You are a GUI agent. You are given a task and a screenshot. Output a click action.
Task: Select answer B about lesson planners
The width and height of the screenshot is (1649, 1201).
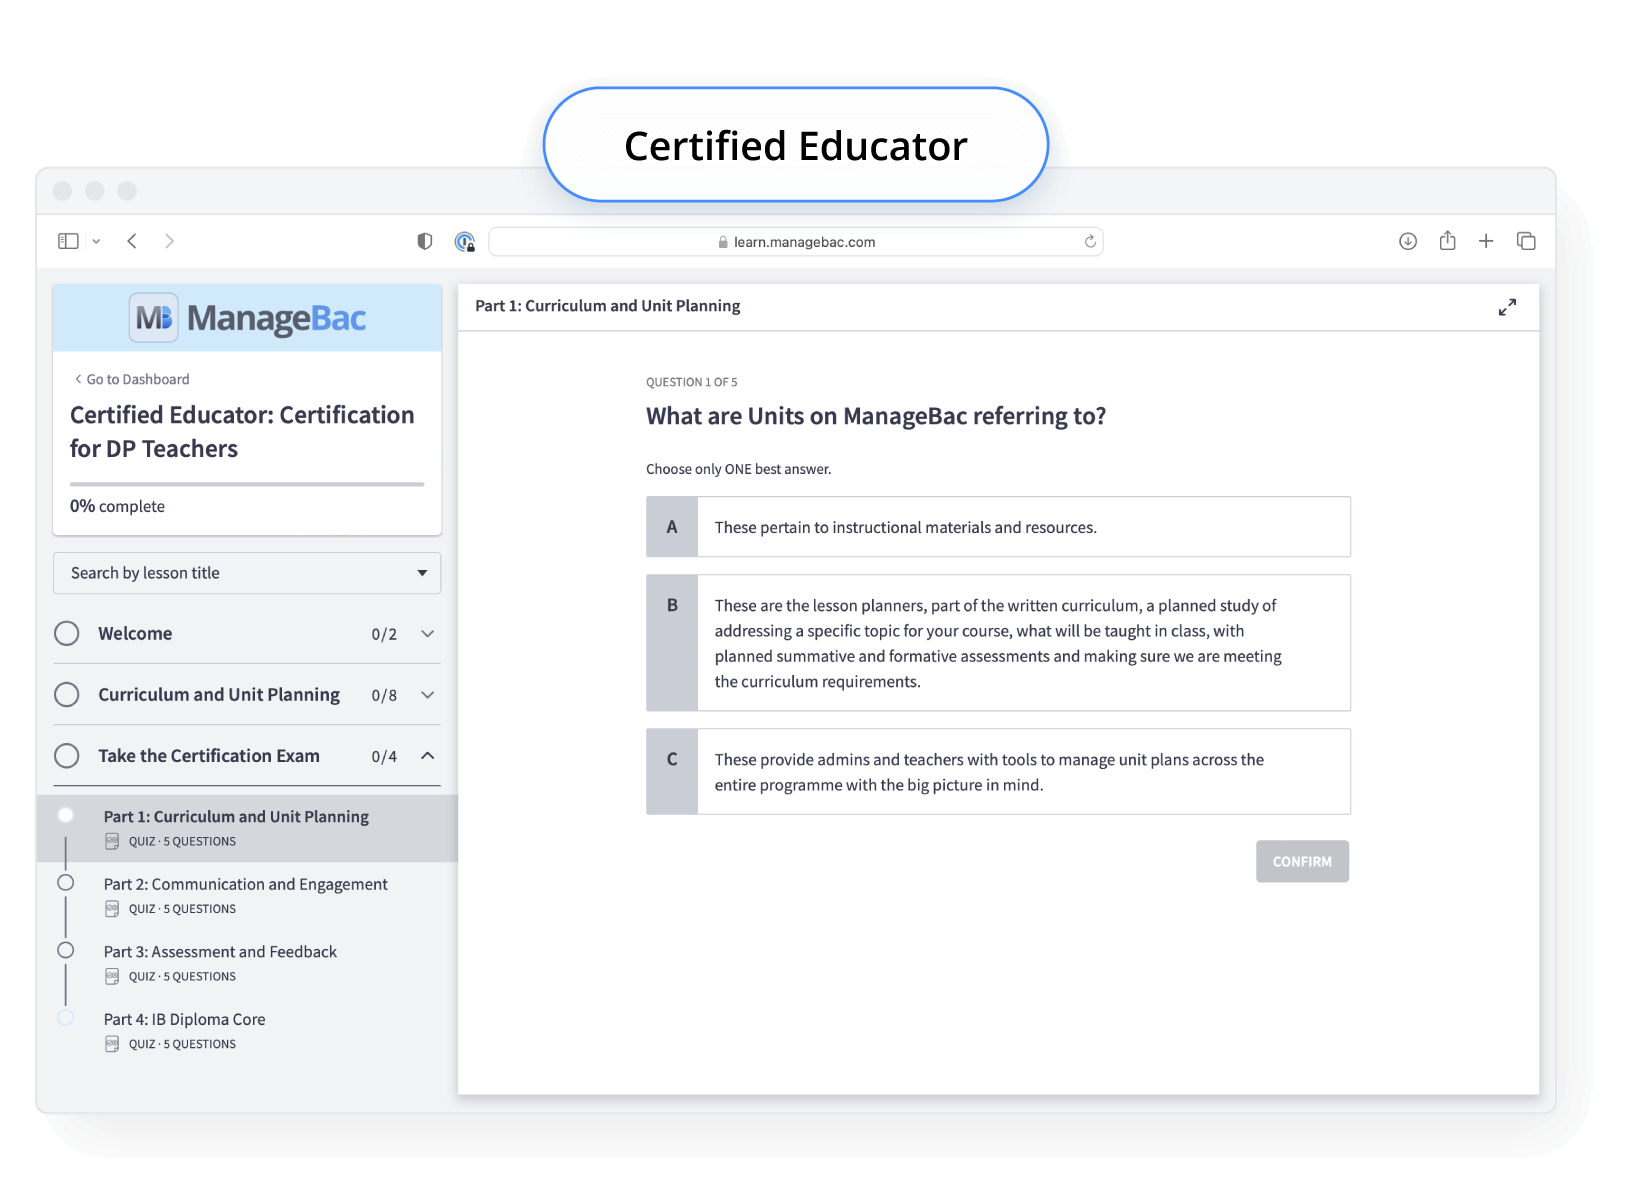(998, 643)
